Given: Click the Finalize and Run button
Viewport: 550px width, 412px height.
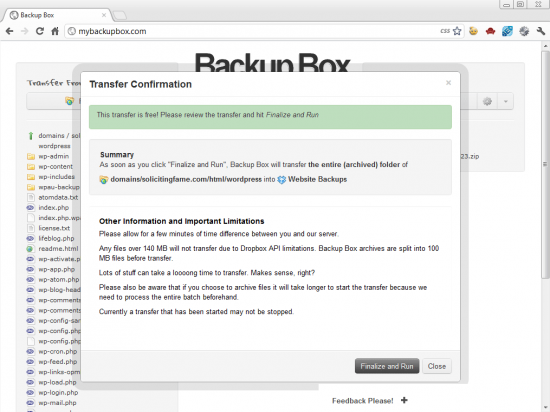Looking at the screenshot, I should pyautogui.click(x=387, y=366).
